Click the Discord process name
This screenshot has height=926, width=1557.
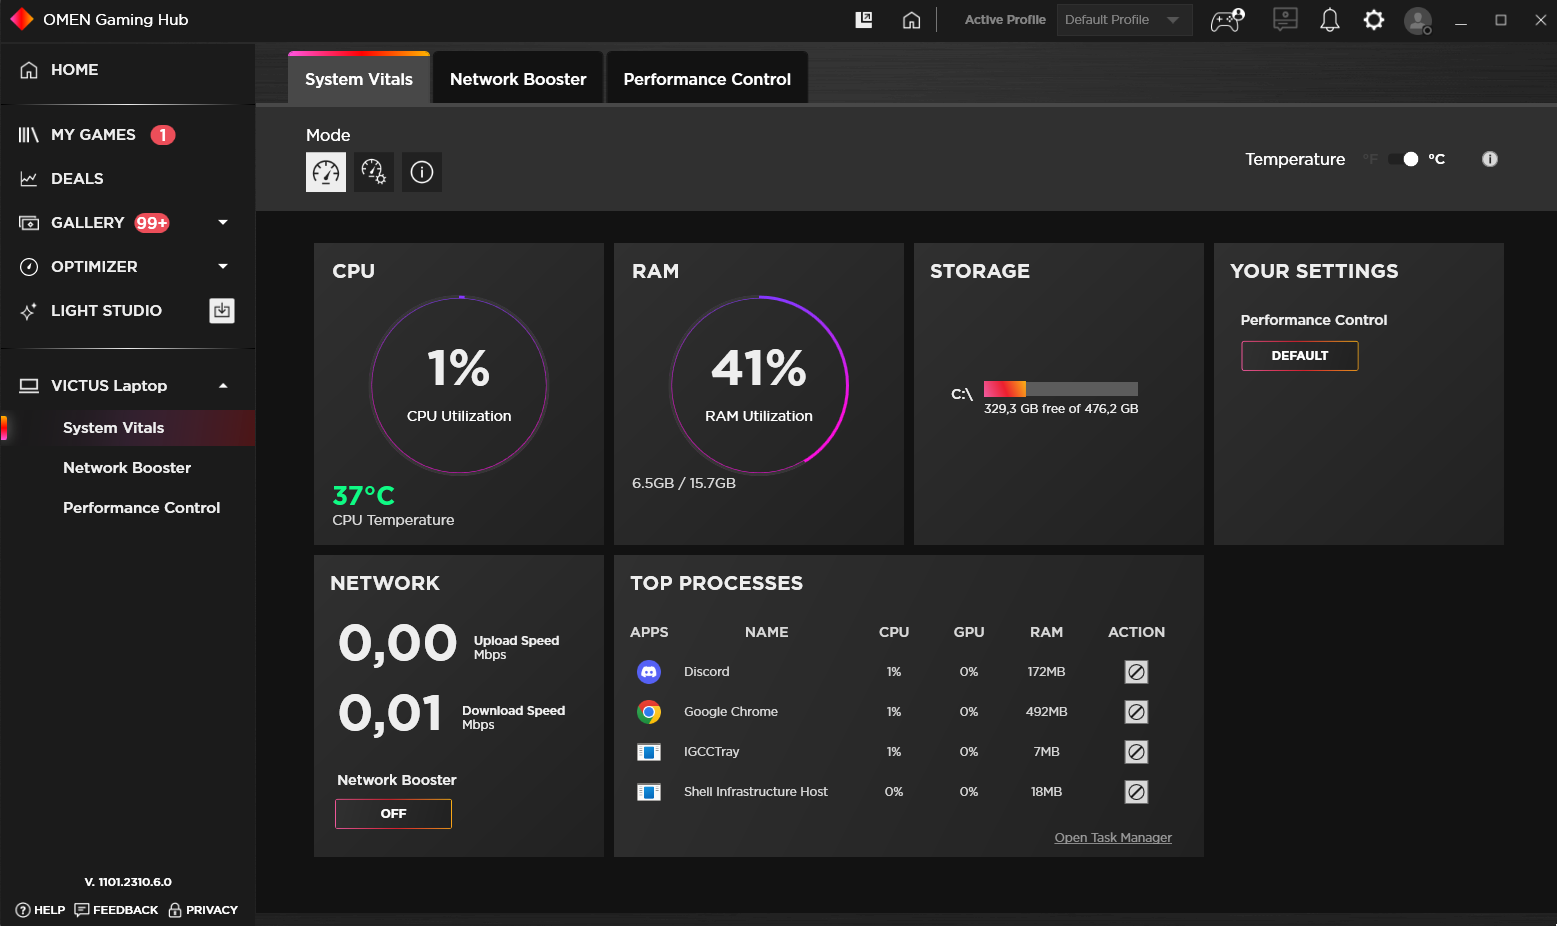click(707, 672)
